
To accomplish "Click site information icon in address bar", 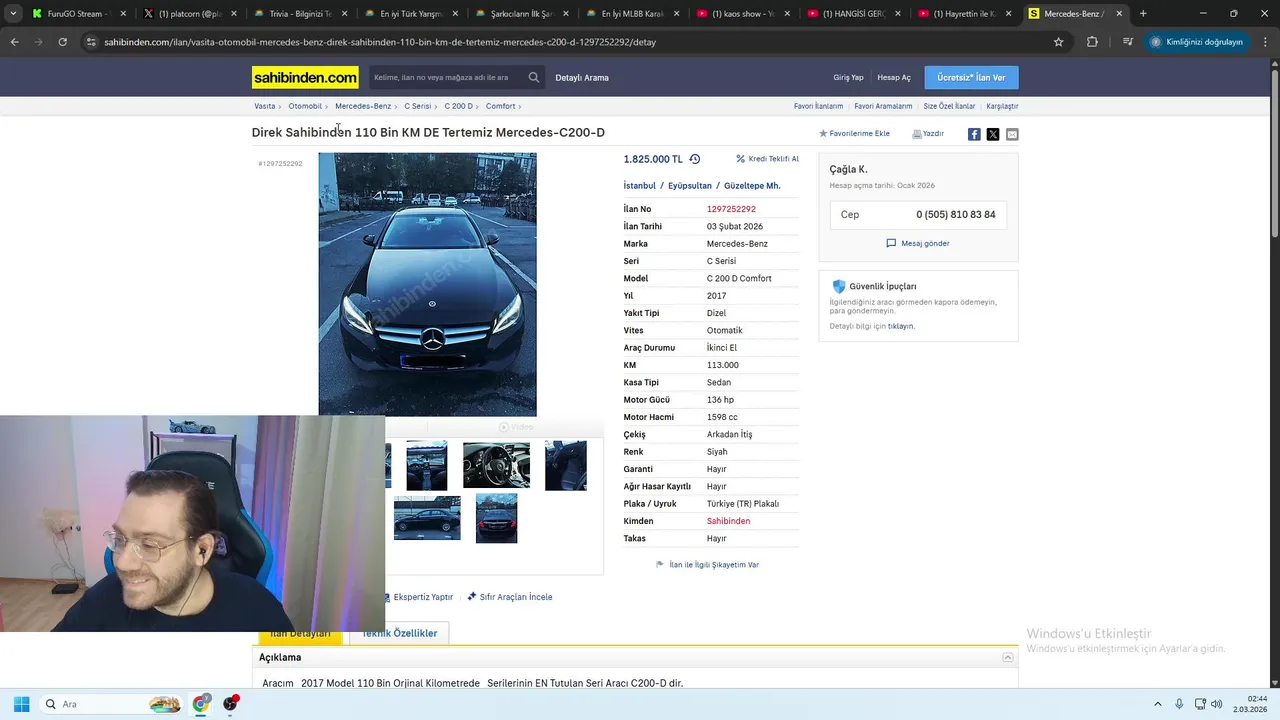I will coord(92,42).
